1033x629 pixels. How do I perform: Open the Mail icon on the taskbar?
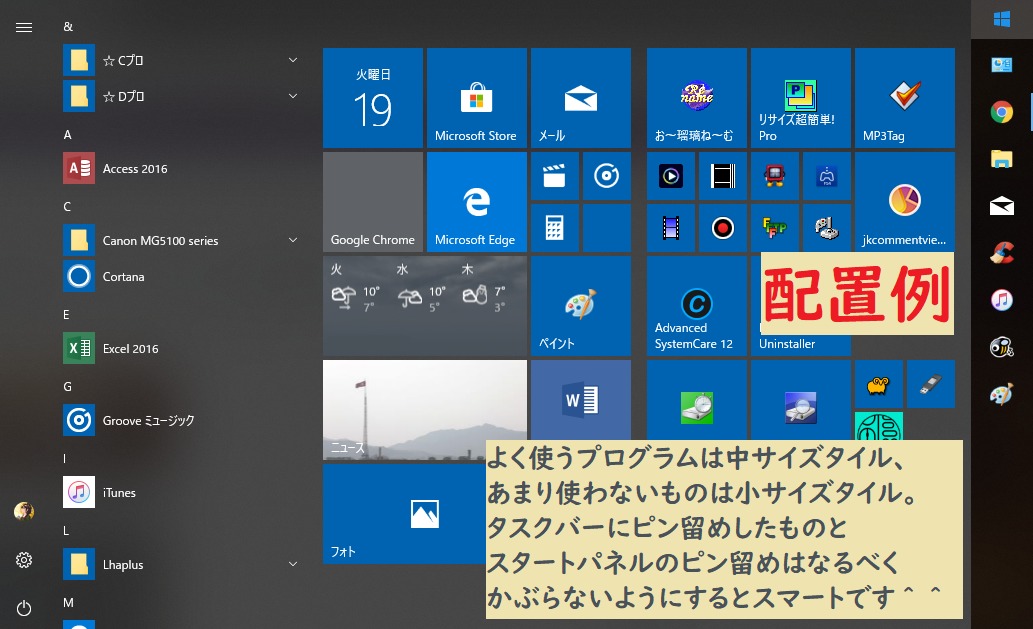tap(1001, 206)
